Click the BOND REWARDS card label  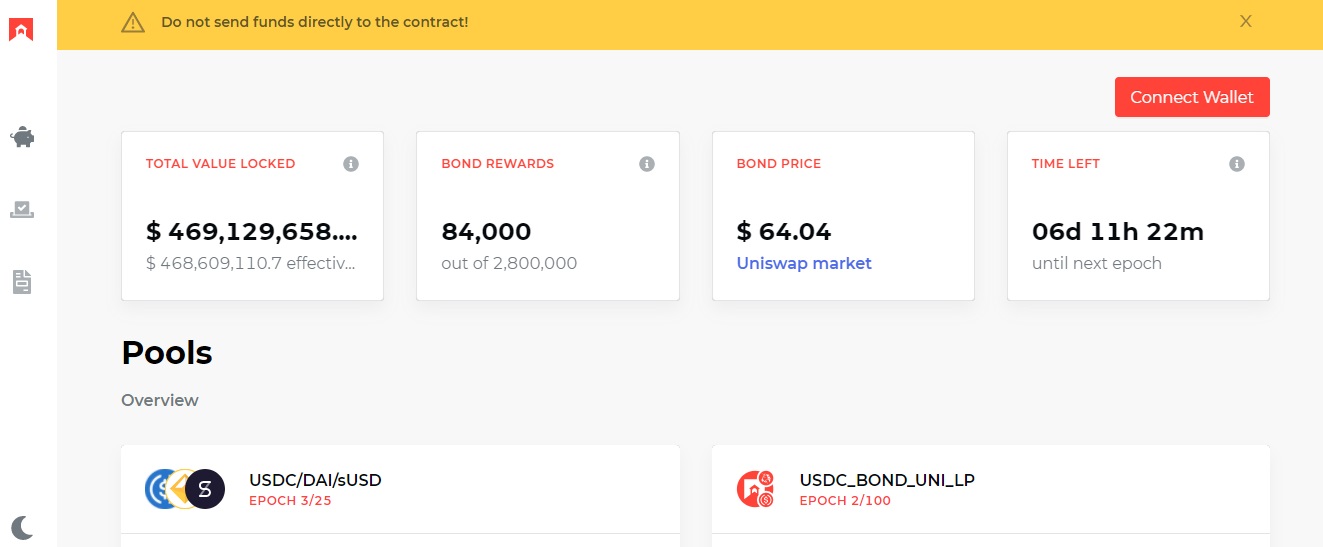498,164
